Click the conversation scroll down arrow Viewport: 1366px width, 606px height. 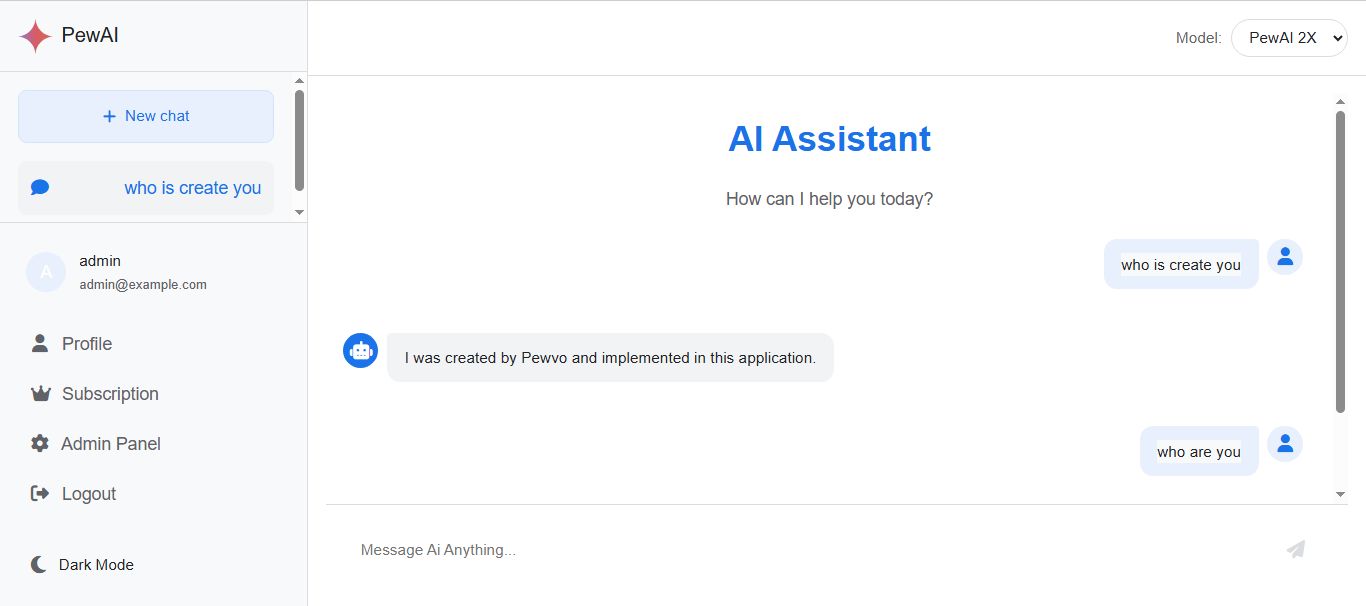(1340, 494)
